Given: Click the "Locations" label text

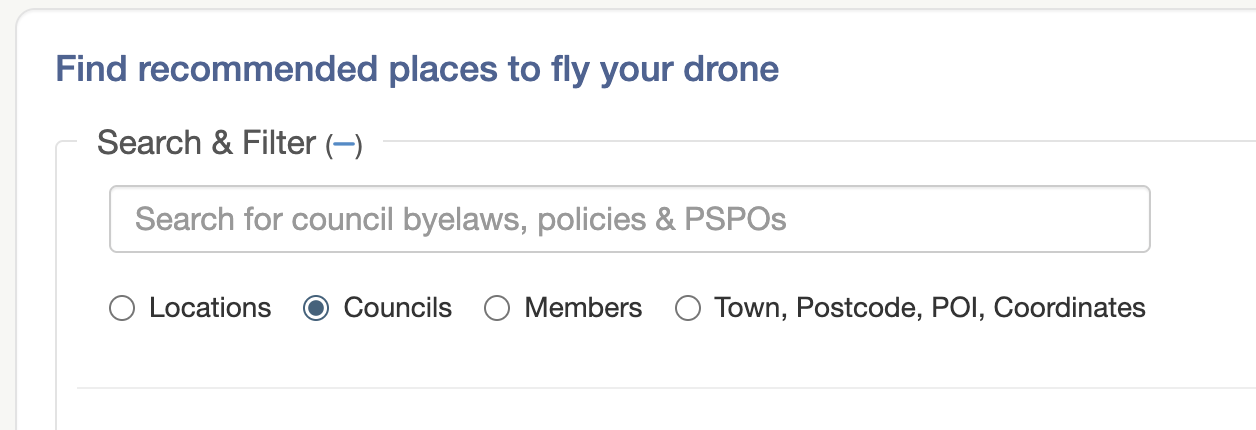Looking at the screenshot, I should click(210, 308).
